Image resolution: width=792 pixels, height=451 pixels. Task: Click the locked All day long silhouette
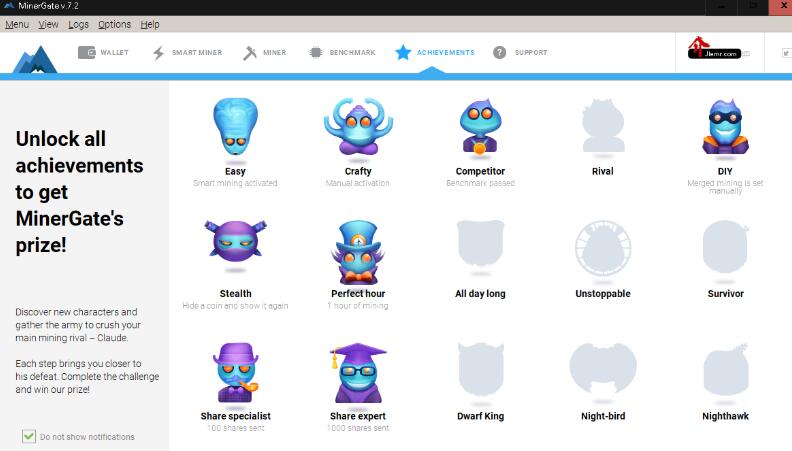coord(480,244)
